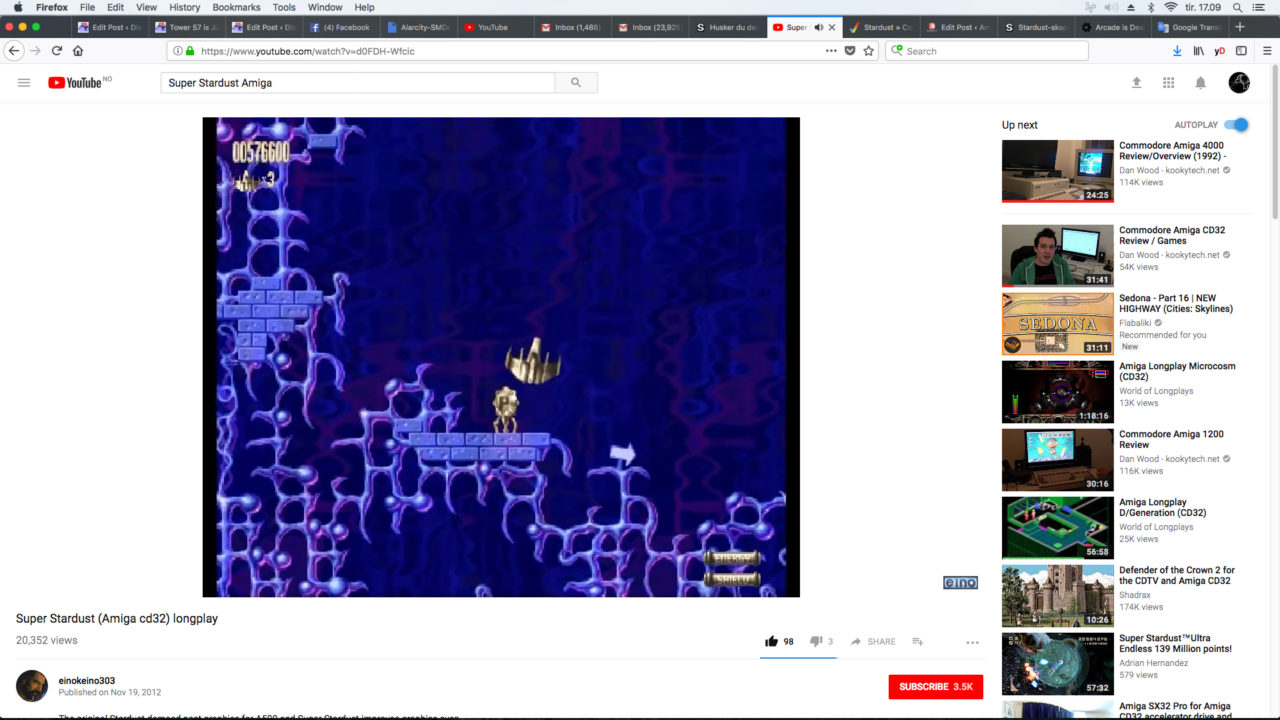Click the Add to playlist icon

pyautogui.click(x=918, y=641)
